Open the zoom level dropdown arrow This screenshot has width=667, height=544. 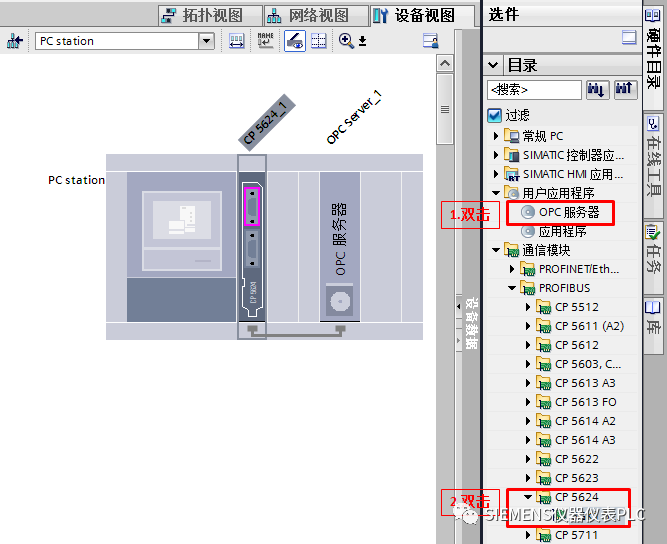(x=362, y=41)
